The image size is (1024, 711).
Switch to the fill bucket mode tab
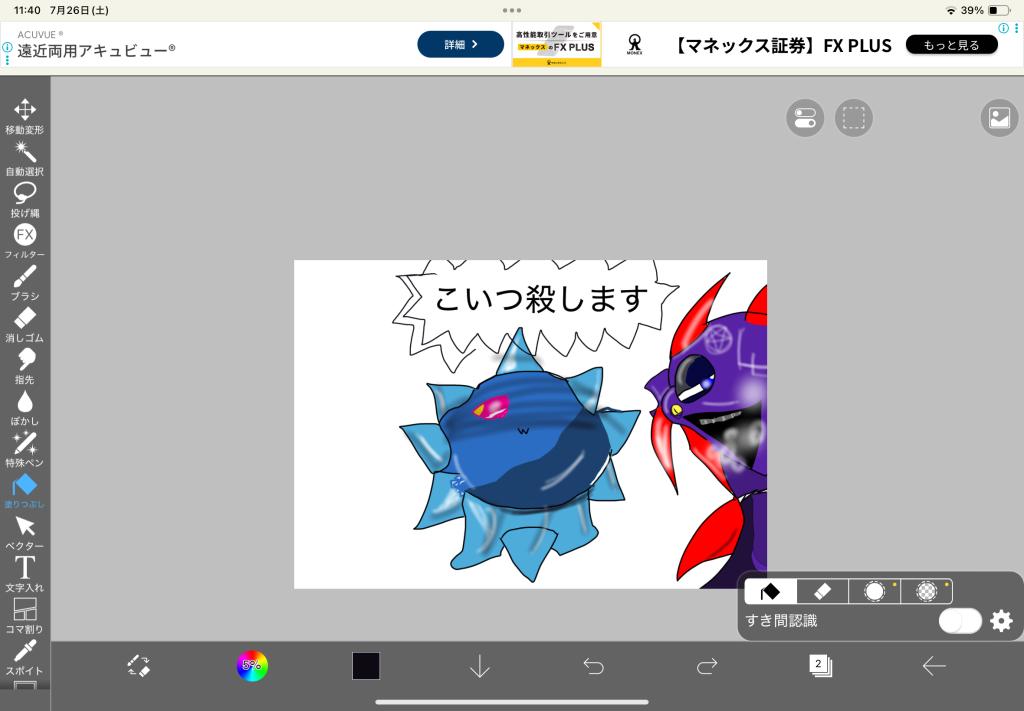click(771, 591)
